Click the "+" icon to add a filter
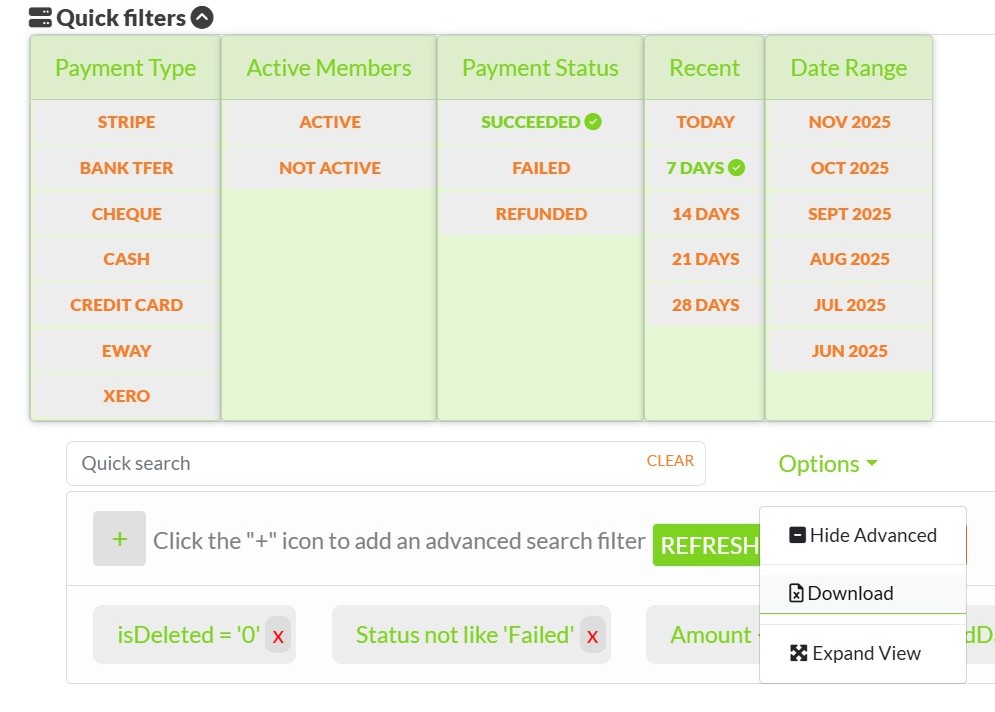Viewport: 995px width, 712px height. (x=119, y=538)
